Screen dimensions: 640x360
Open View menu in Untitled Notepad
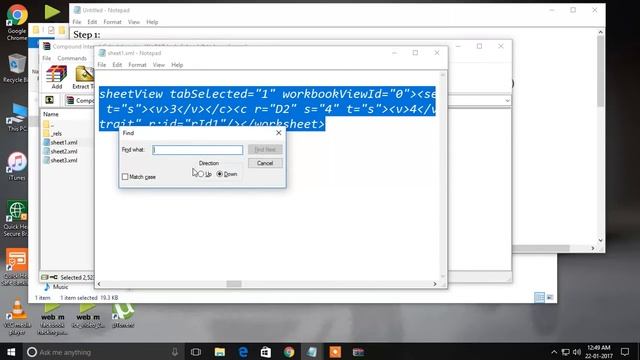pyautogui.click(x=134, y=22)
